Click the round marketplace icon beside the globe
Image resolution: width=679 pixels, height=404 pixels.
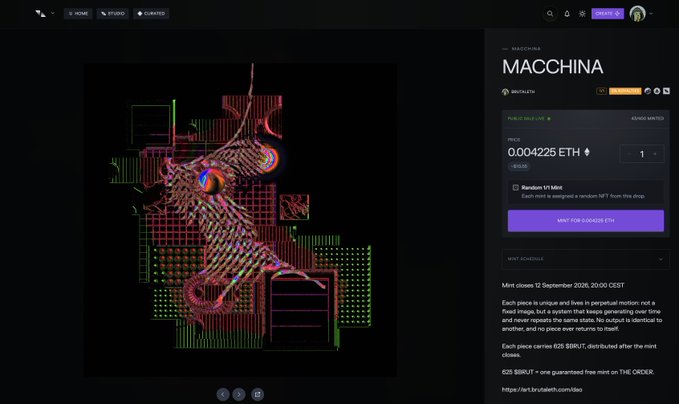click(x=657, y=91)
